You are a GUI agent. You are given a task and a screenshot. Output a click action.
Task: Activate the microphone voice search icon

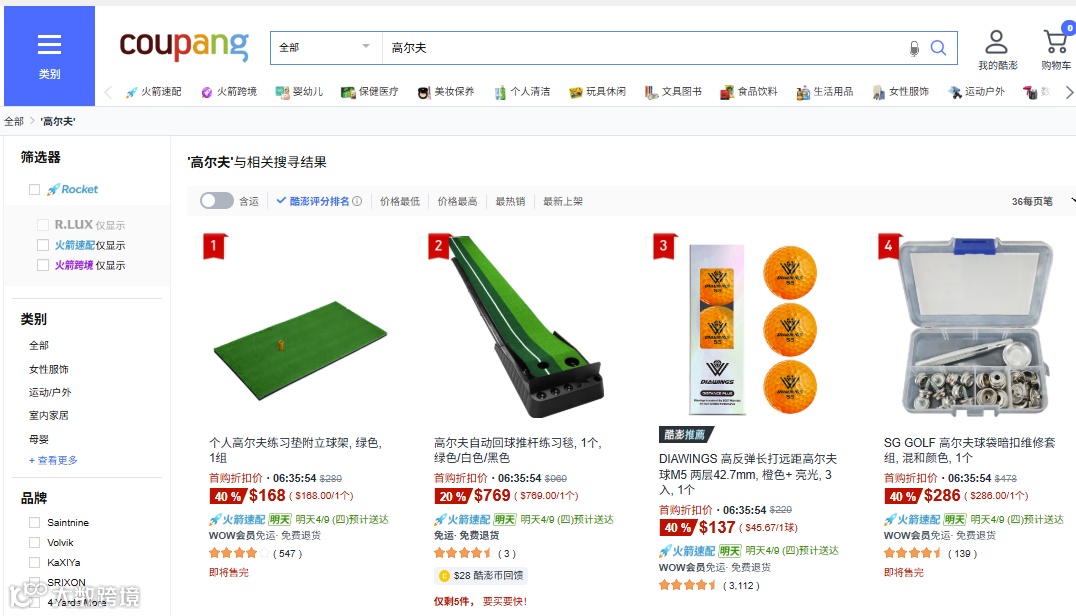[x=914, y=48]
